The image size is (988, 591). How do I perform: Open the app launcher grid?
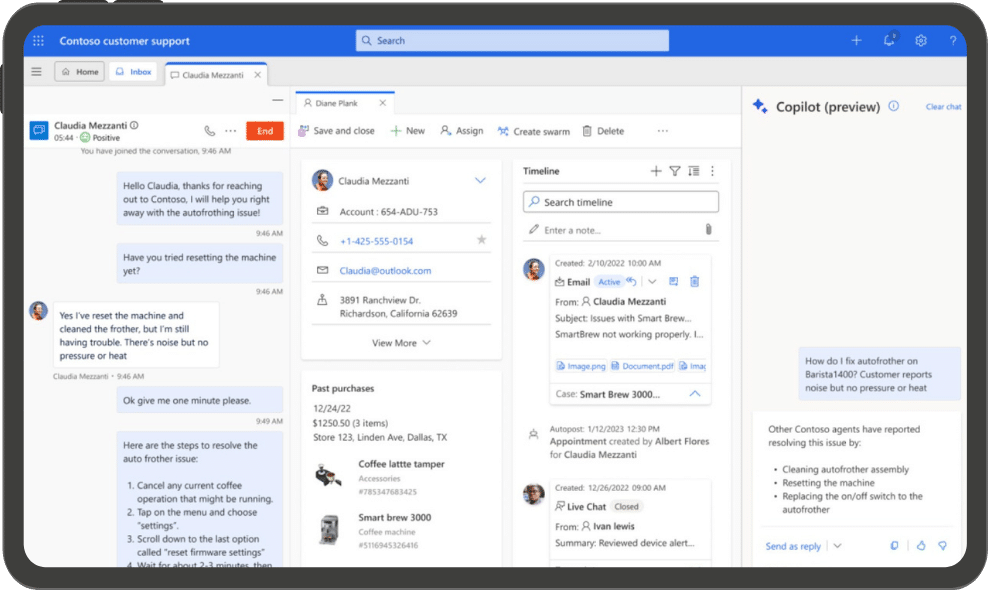[x=38, y=41]
